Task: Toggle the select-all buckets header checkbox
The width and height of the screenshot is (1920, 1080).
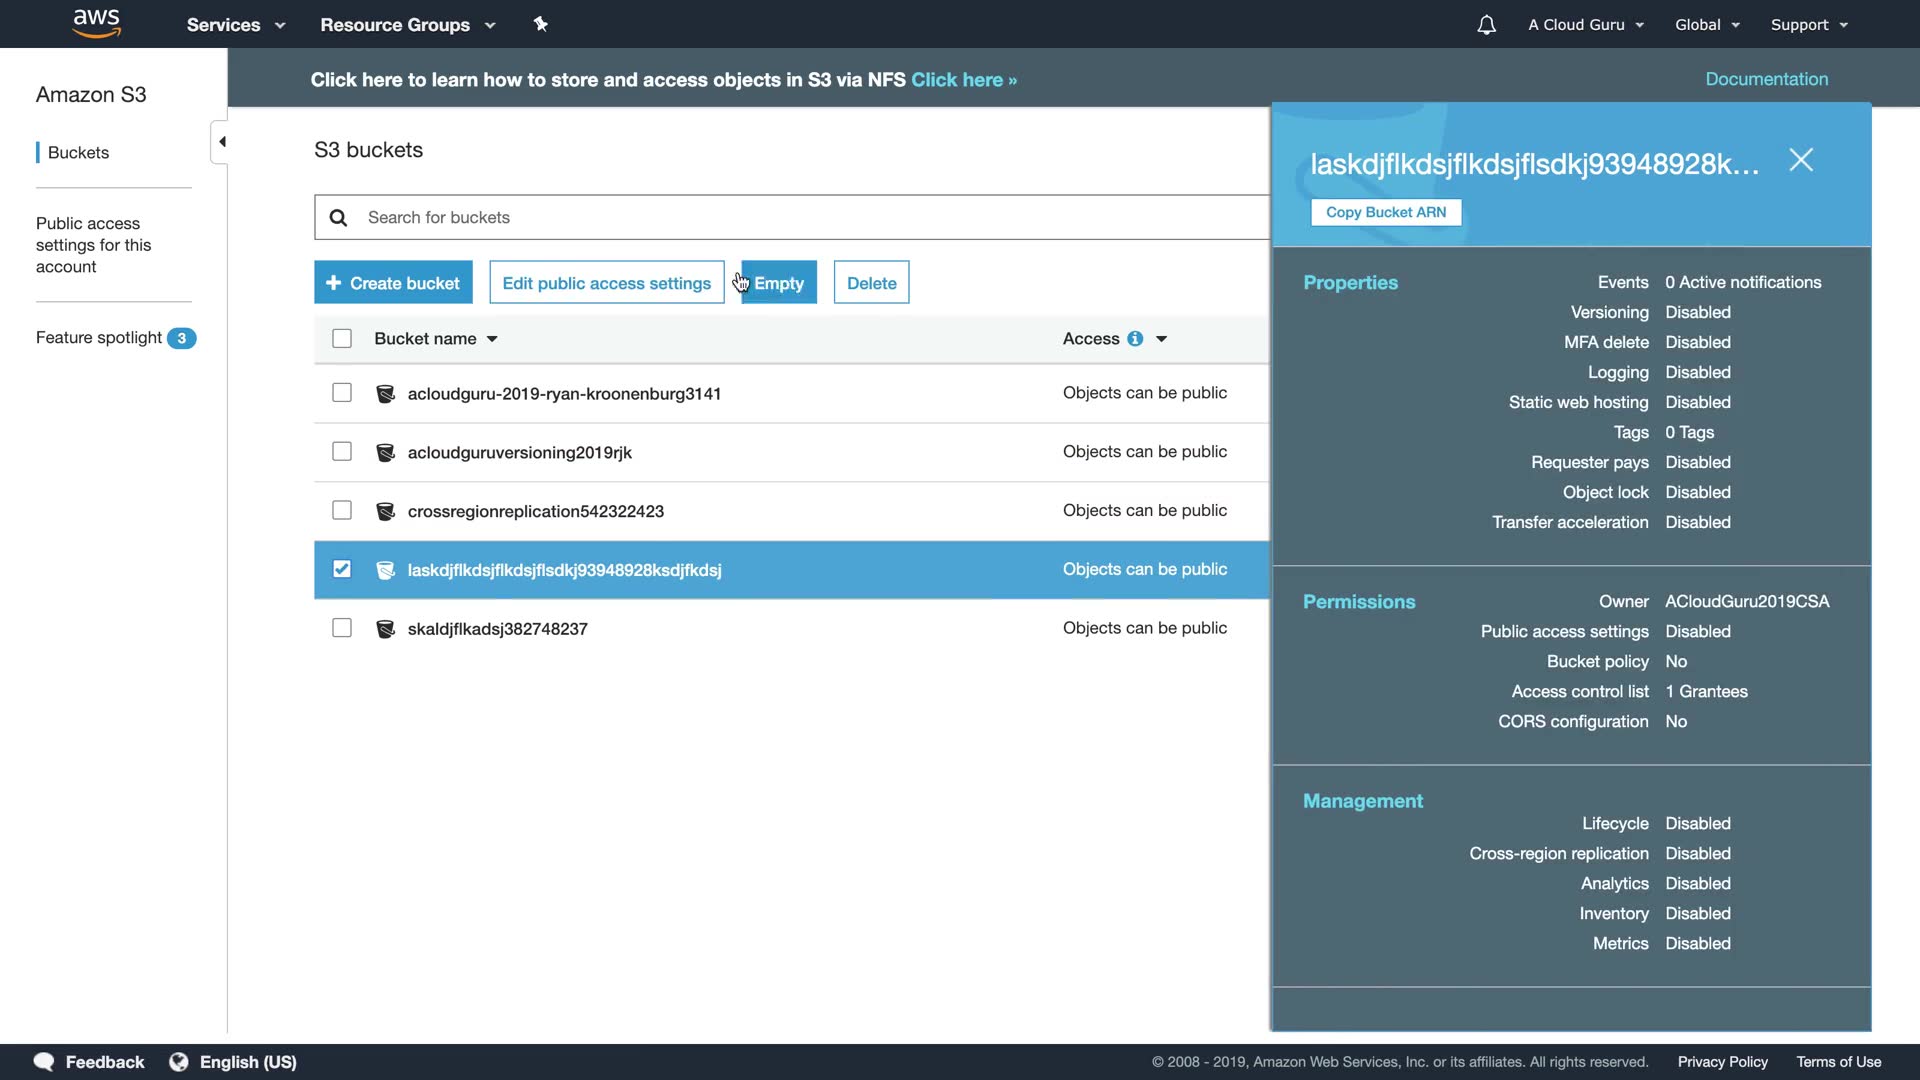Action: tap(342, 339)
